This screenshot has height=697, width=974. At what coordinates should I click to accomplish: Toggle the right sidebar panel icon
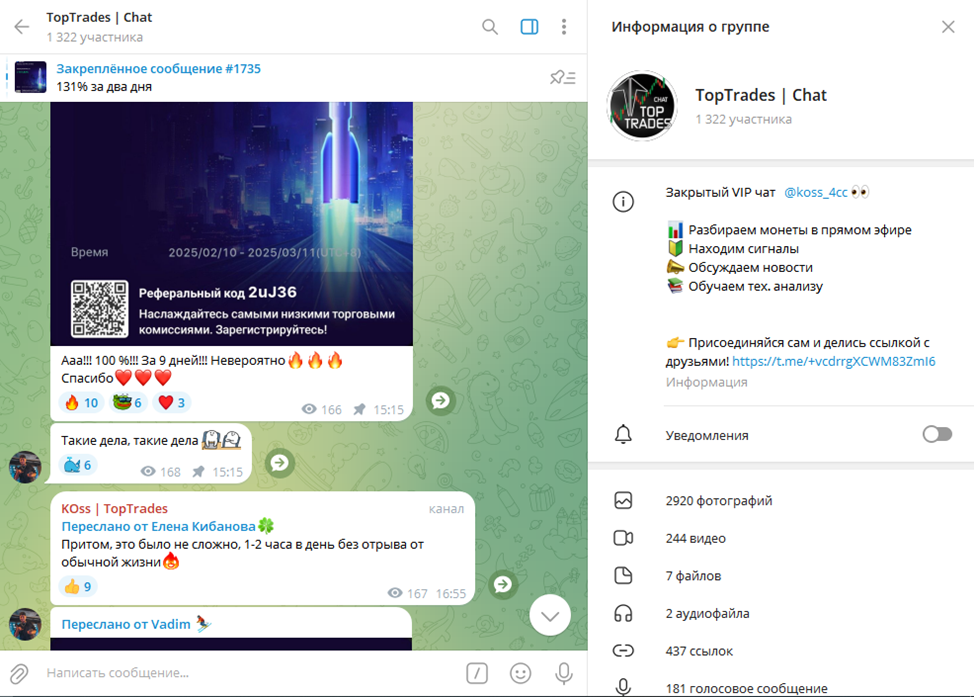click(x=529, y=27)
